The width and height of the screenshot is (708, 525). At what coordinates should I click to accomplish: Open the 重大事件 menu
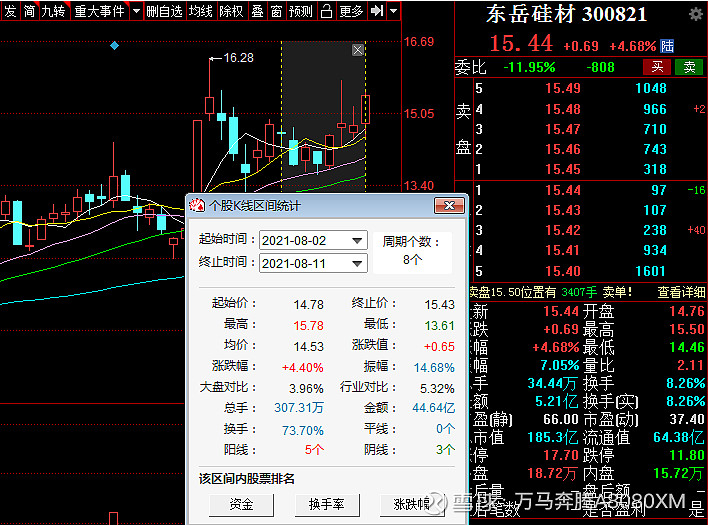pos(99,11)
